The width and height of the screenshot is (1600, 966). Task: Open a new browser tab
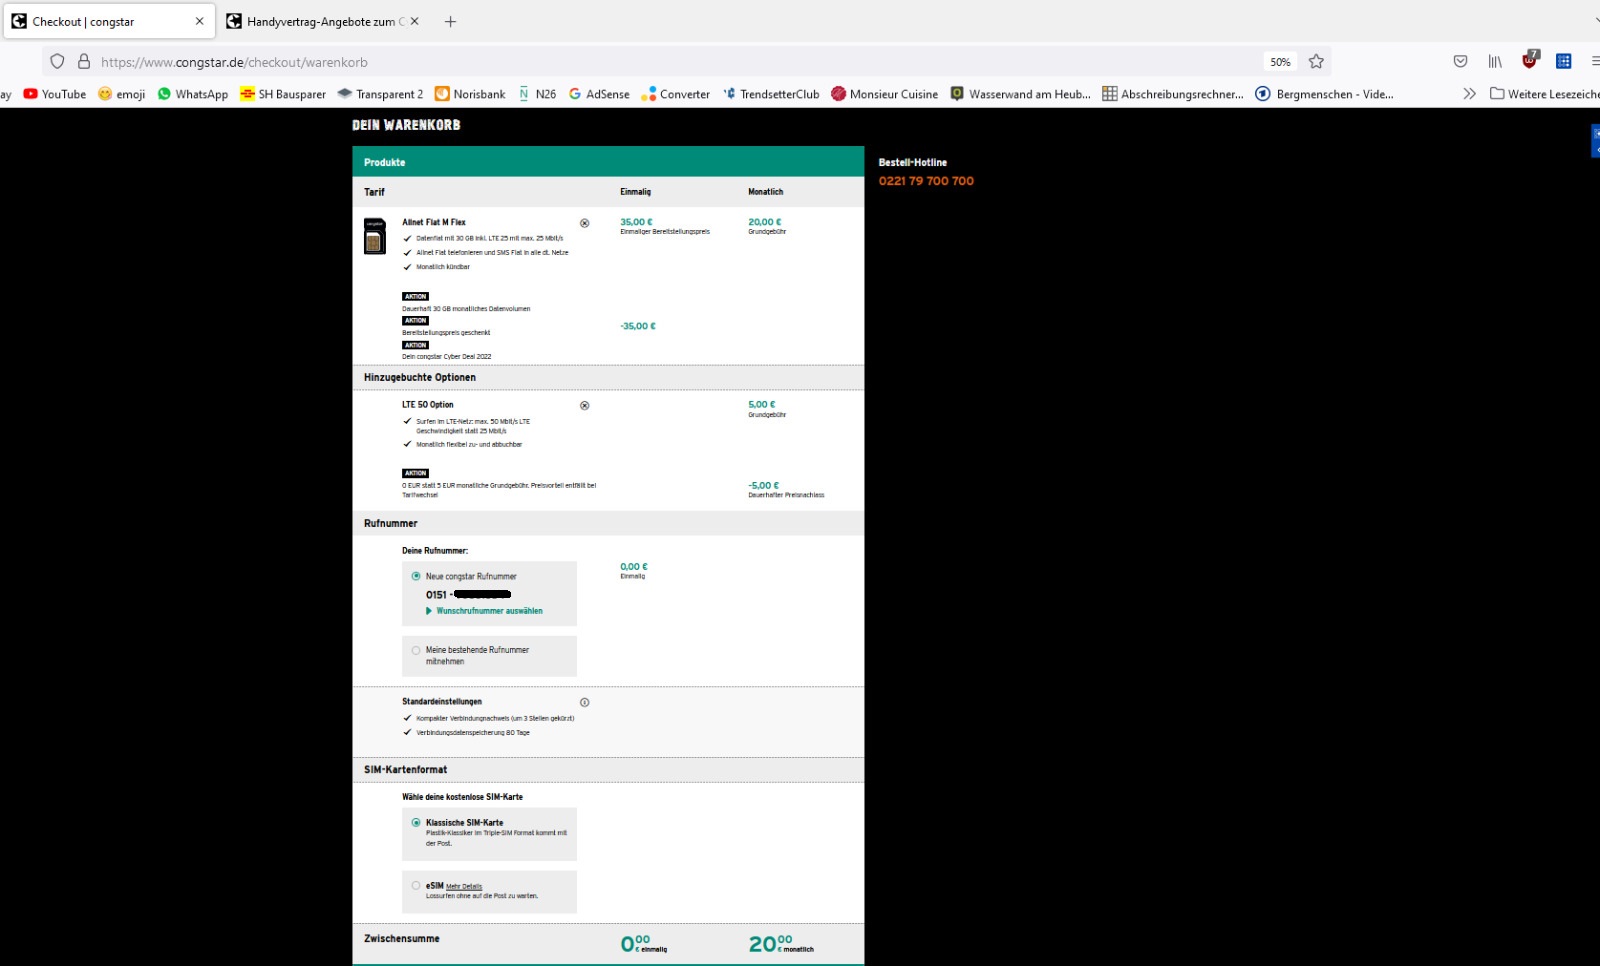[450, 21]
